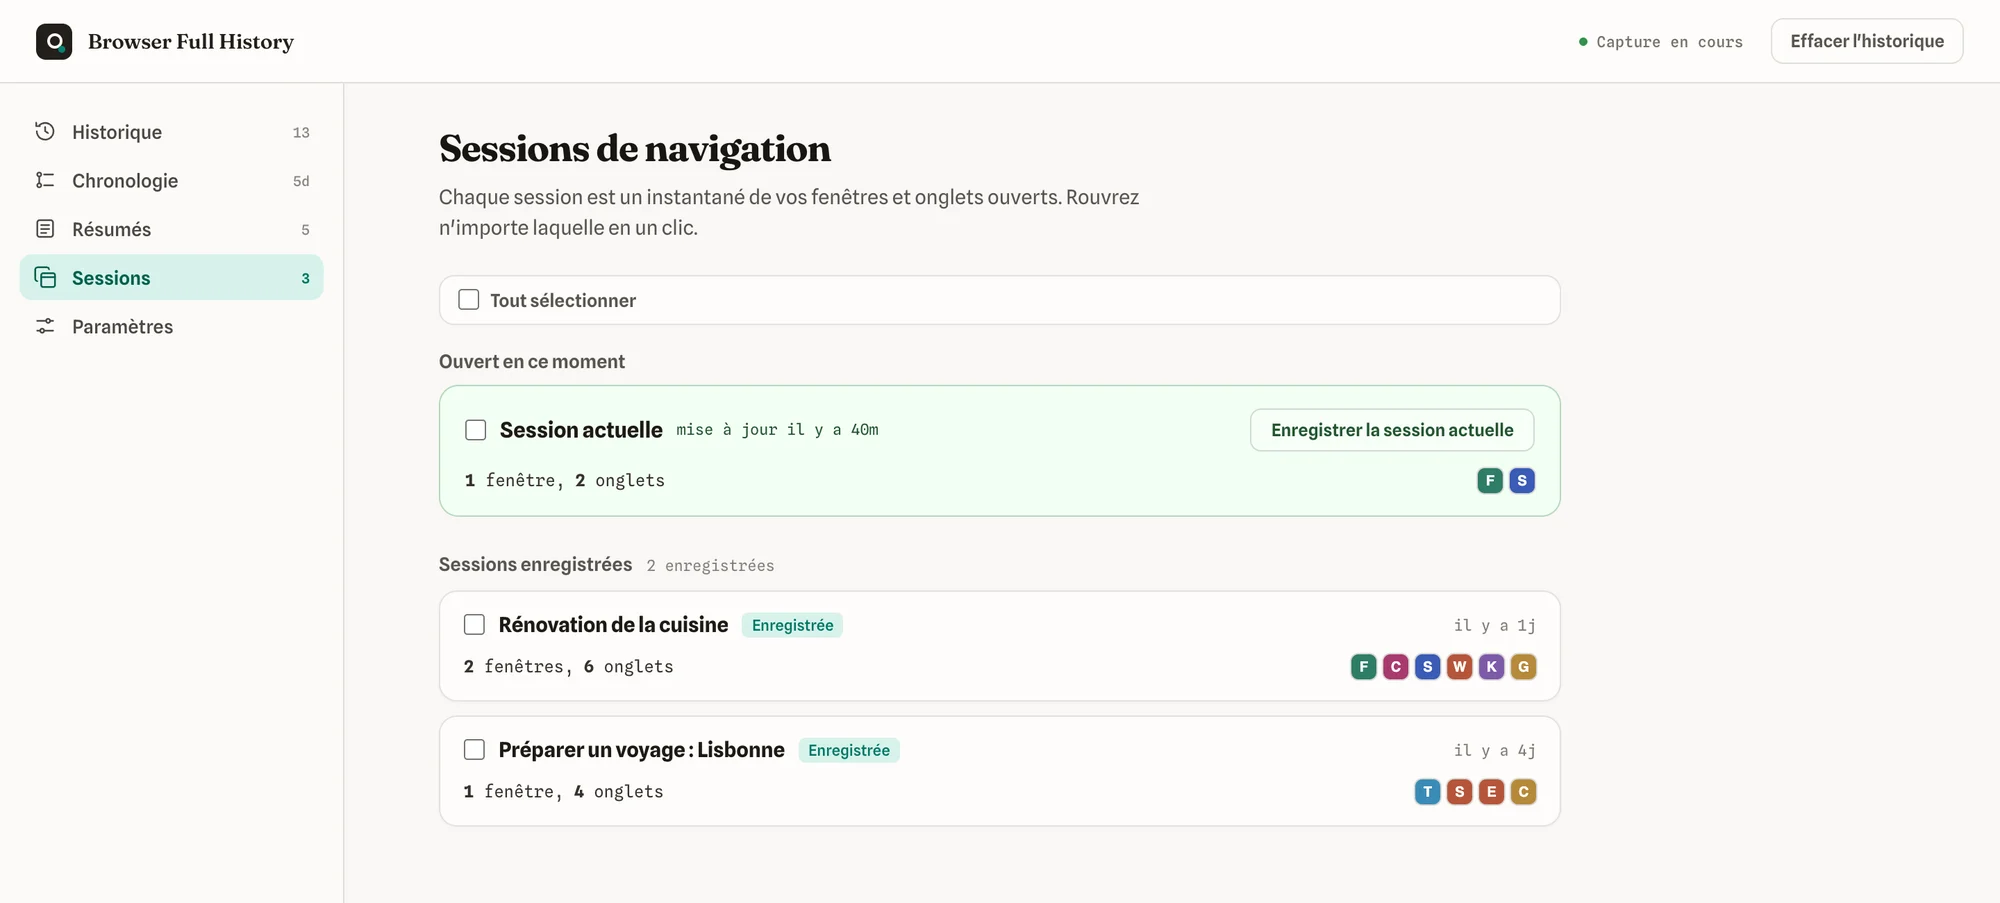Click the '1 fenêtre, 4 onglets' text

click(x=563, y=792)
